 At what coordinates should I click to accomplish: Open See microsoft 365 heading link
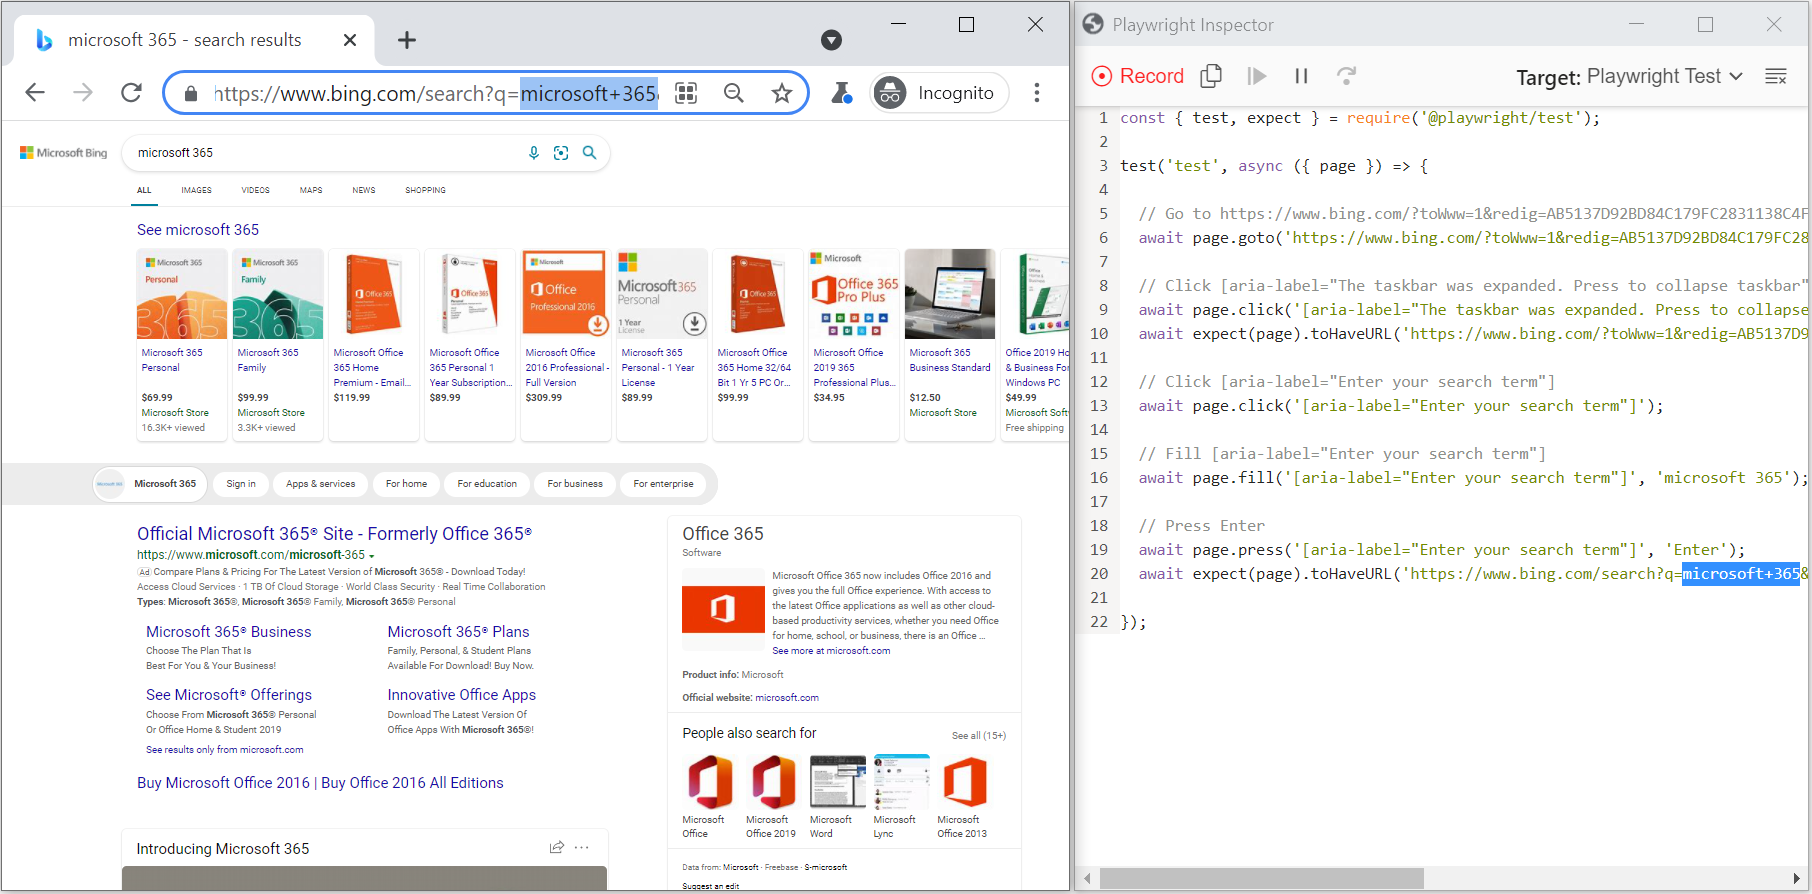[198, 230]
